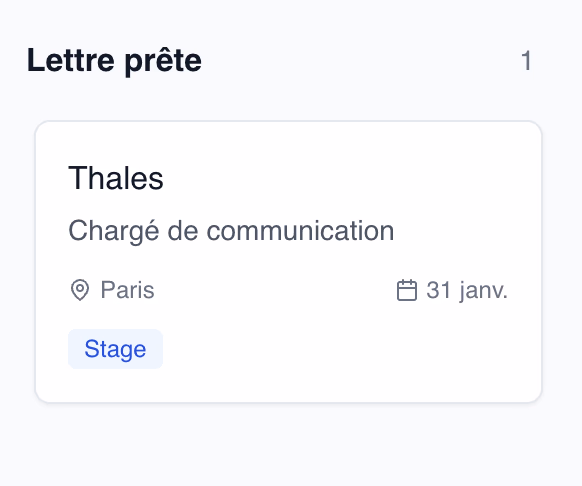Click the calendar icon next to 31 janv.
The width and height of the screenshot is (582, 486).
(407, 290)
